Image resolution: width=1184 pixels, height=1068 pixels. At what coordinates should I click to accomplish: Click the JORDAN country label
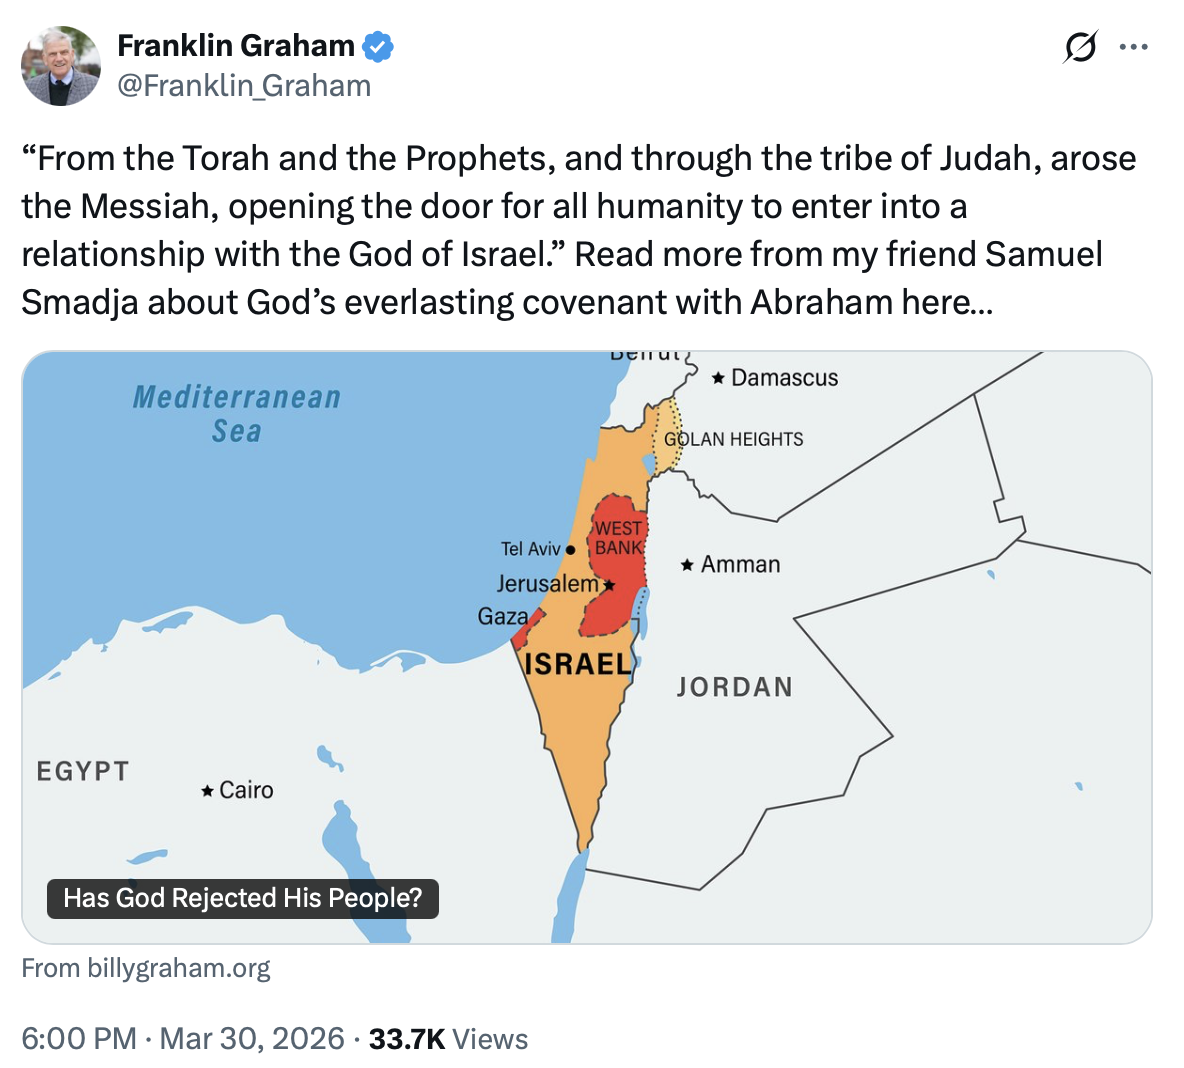(734, 687)
